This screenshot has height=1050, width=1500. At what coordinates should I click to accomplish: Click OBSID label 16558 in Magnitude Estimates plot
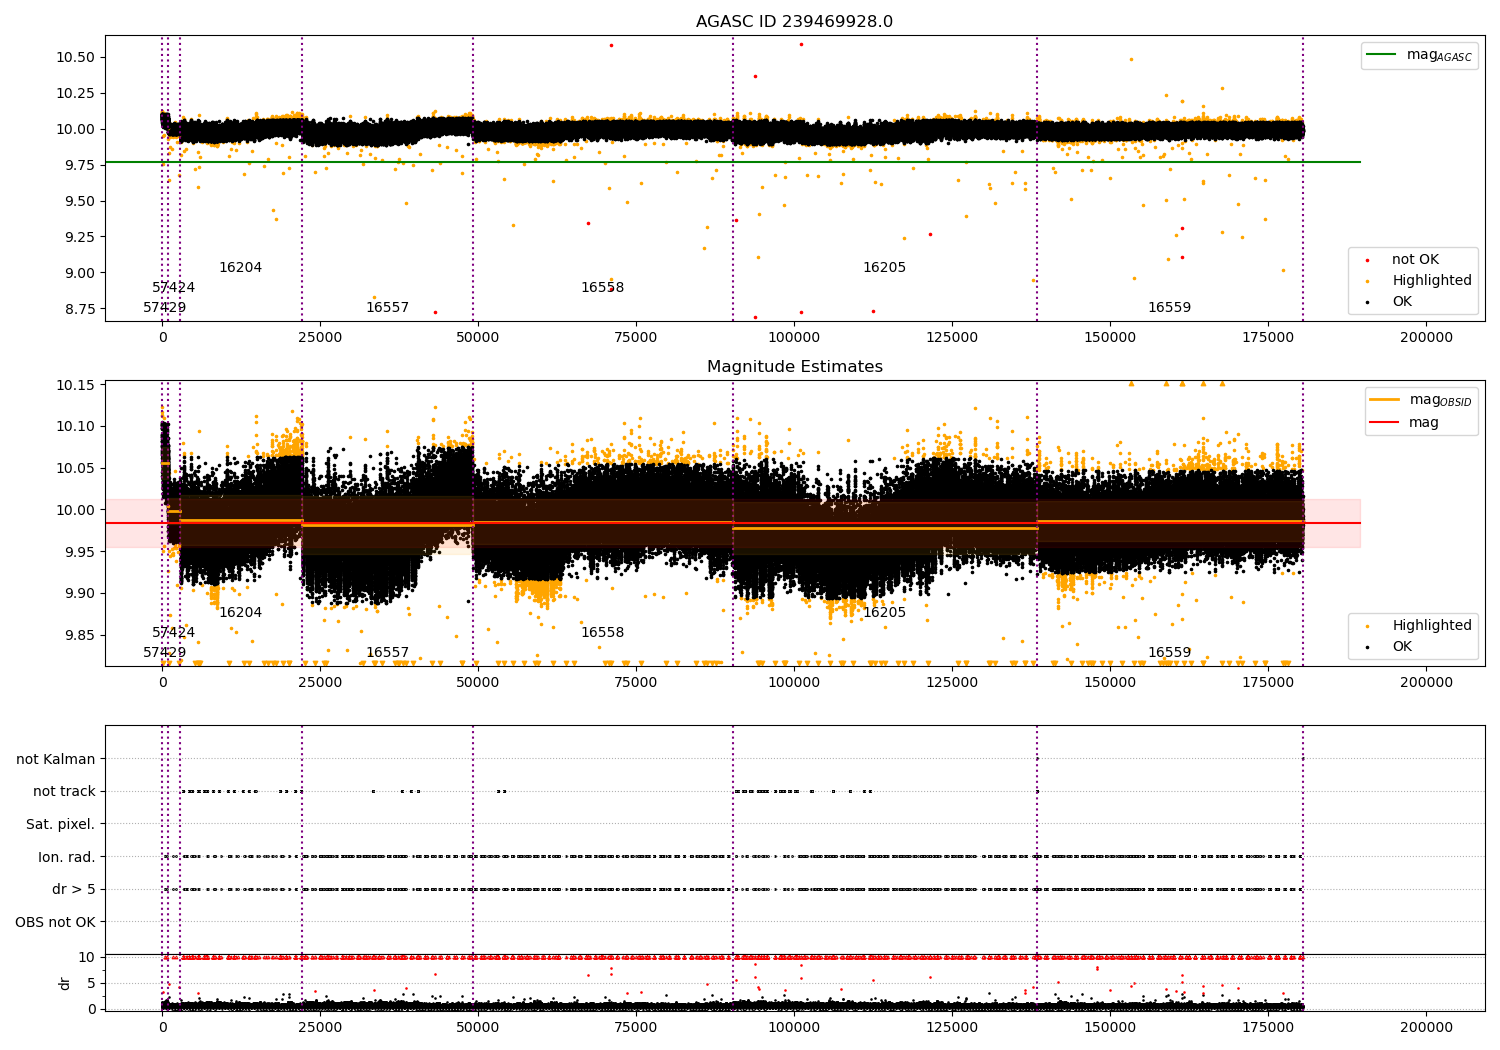tap(602, 633)
